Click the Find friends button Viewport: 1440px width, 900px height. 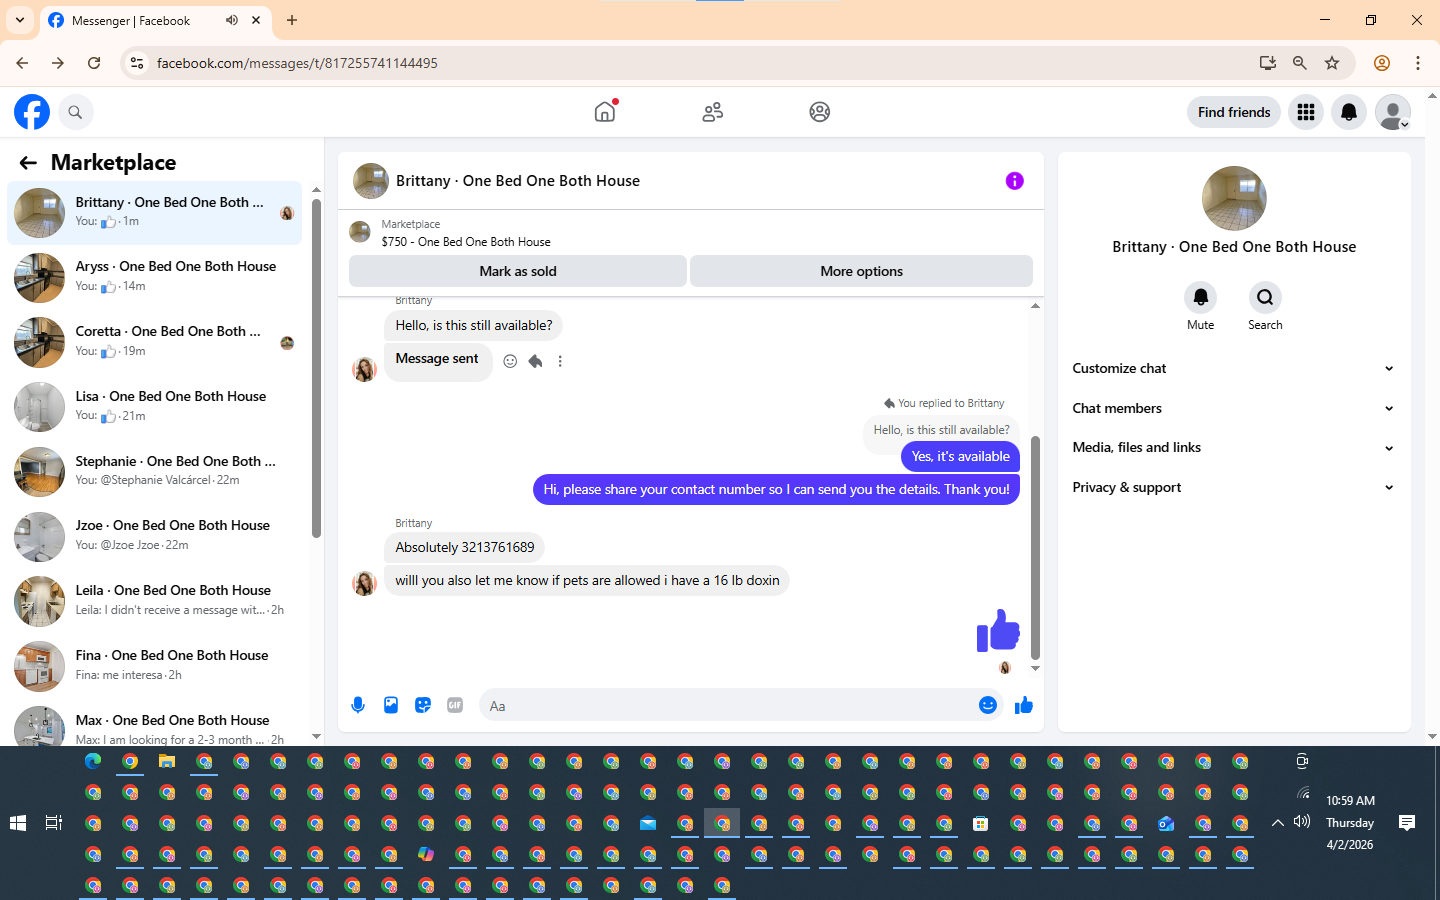(1234, 112)
